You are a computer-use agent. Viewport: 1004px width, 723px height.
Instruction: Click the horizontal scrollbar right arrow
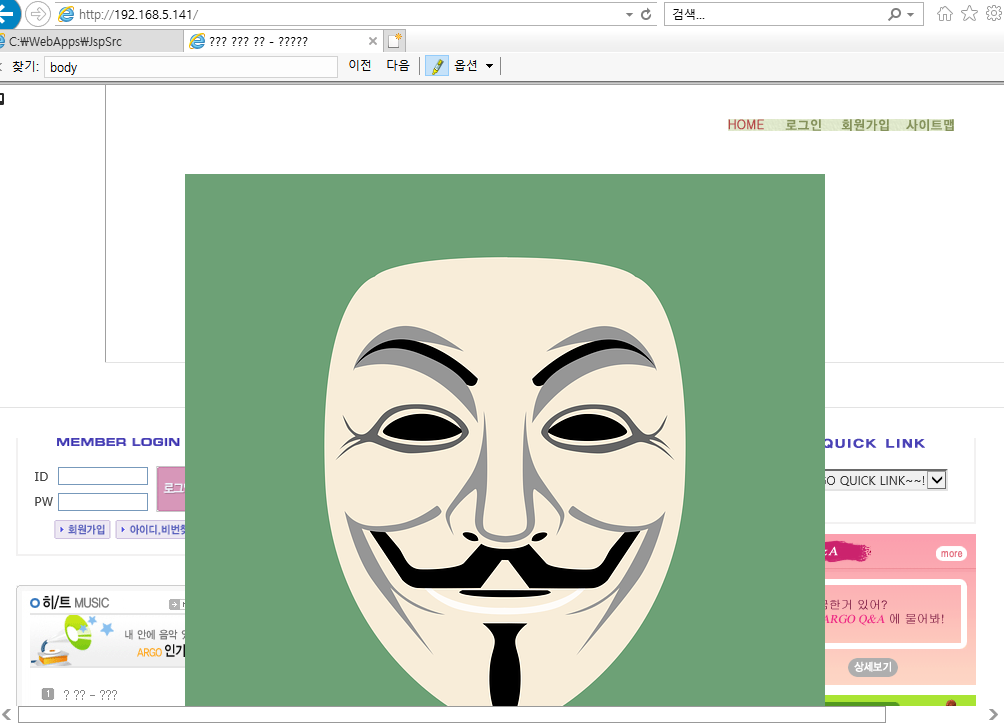pyautogui.click(x=994, y=715)
